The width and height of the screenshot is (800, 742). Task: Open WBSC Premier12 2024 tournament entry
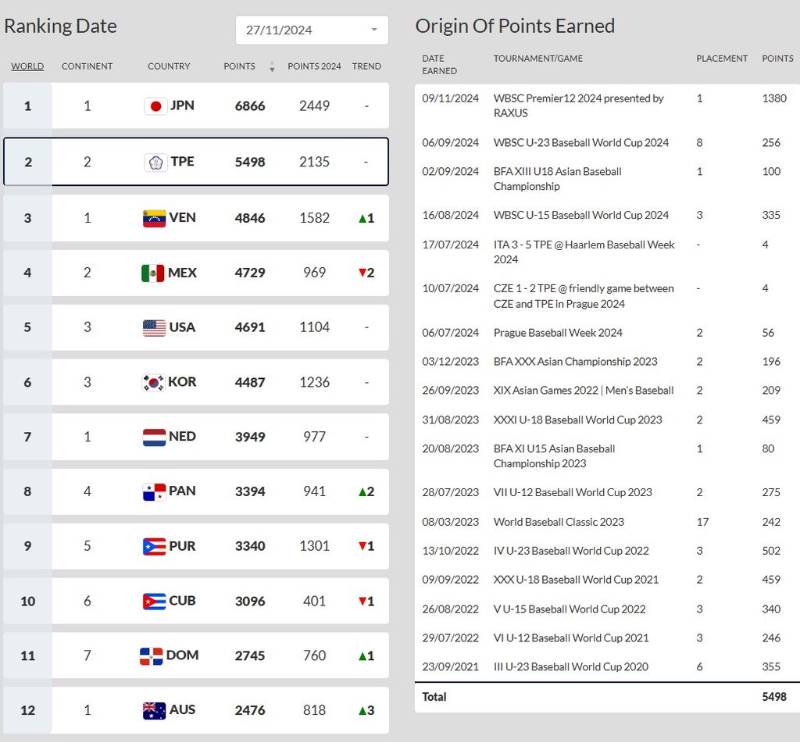[x=578, y=99]
